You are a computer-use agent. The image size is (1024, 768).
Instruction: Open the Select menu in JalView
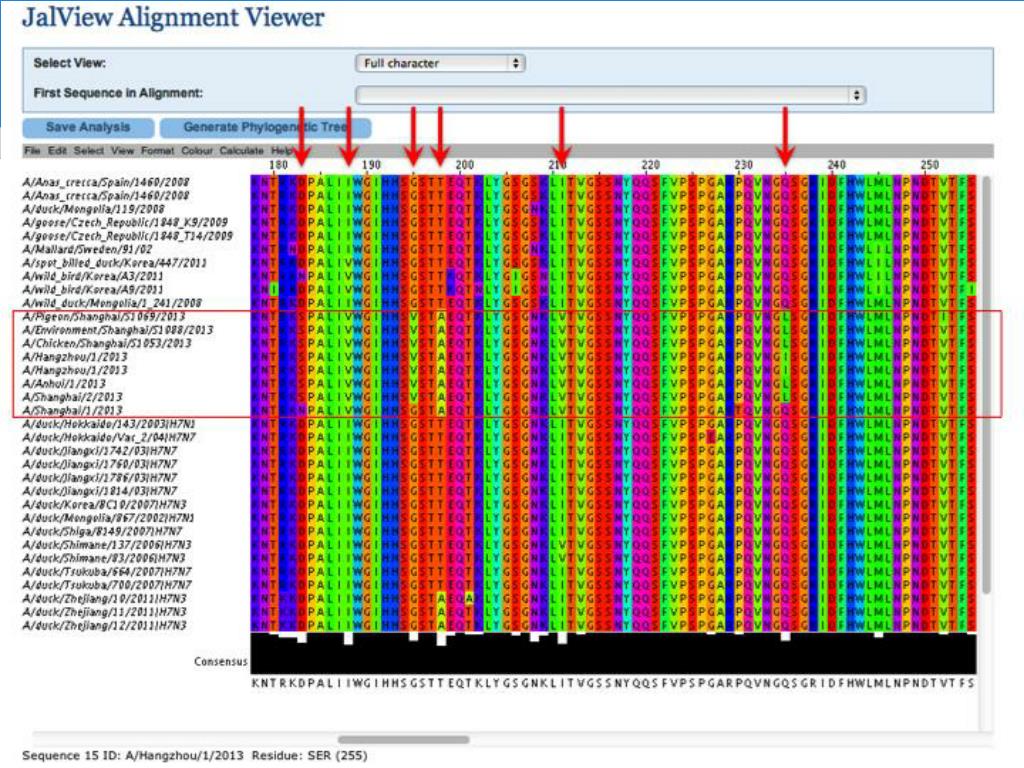coord(88,150)
